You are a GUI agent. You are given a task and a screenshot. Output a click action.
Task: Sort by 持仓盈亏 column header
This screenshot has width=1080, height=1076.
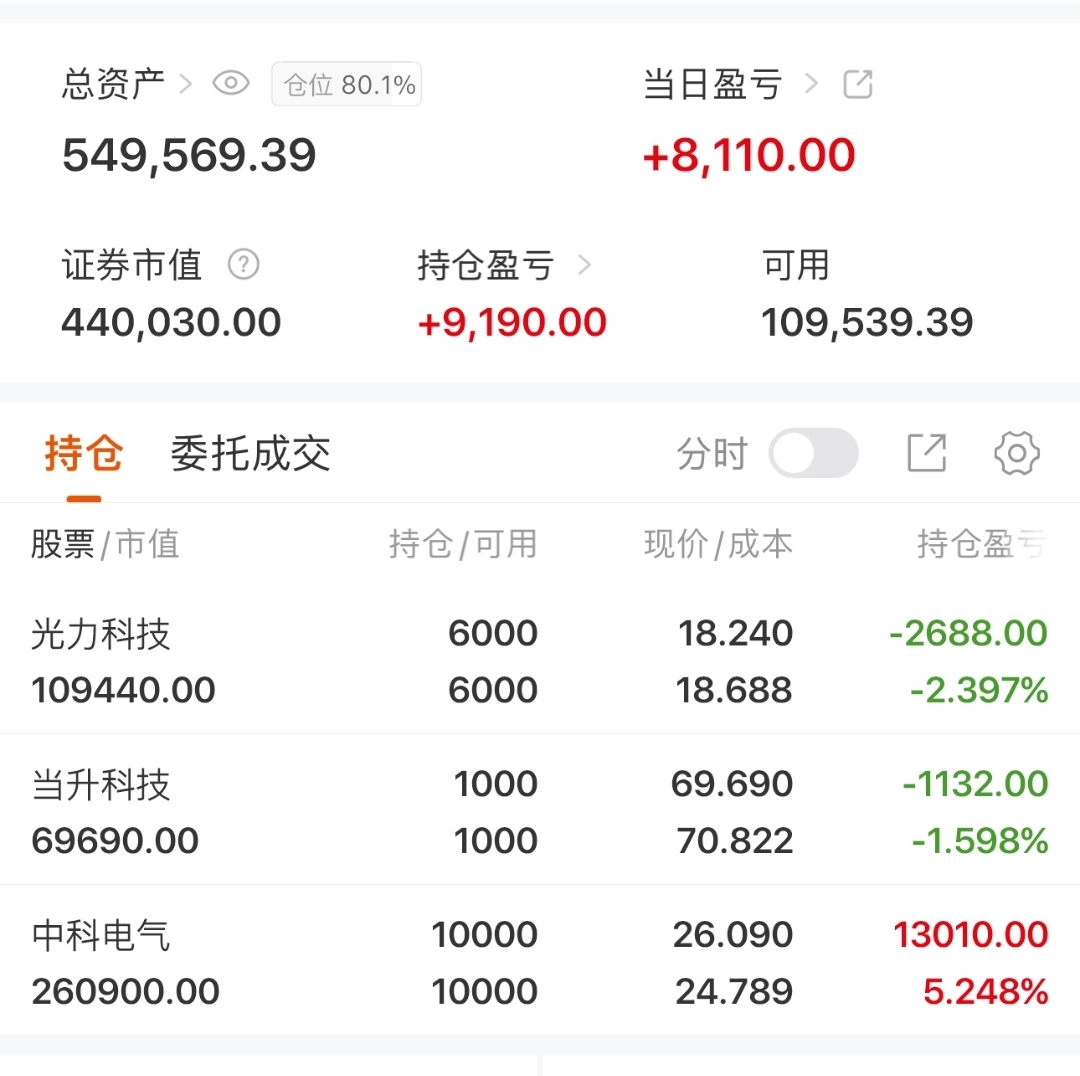coord(981,544)
